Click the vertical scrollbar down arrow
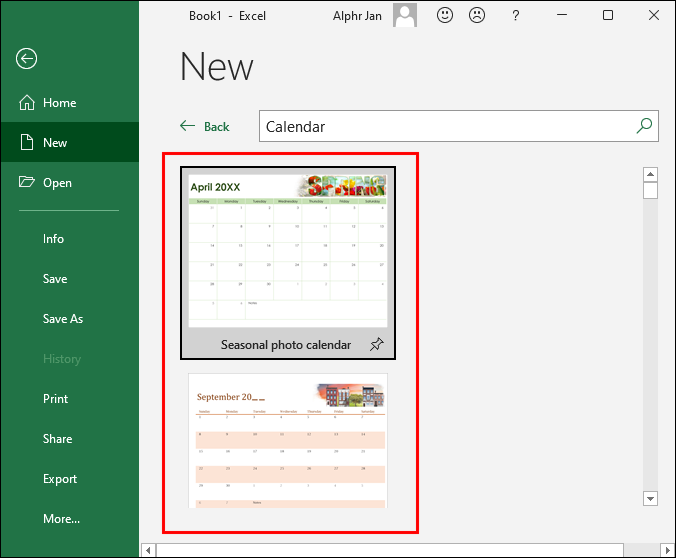The width and height of the screenshot is (676, 558). coord(650,498)
